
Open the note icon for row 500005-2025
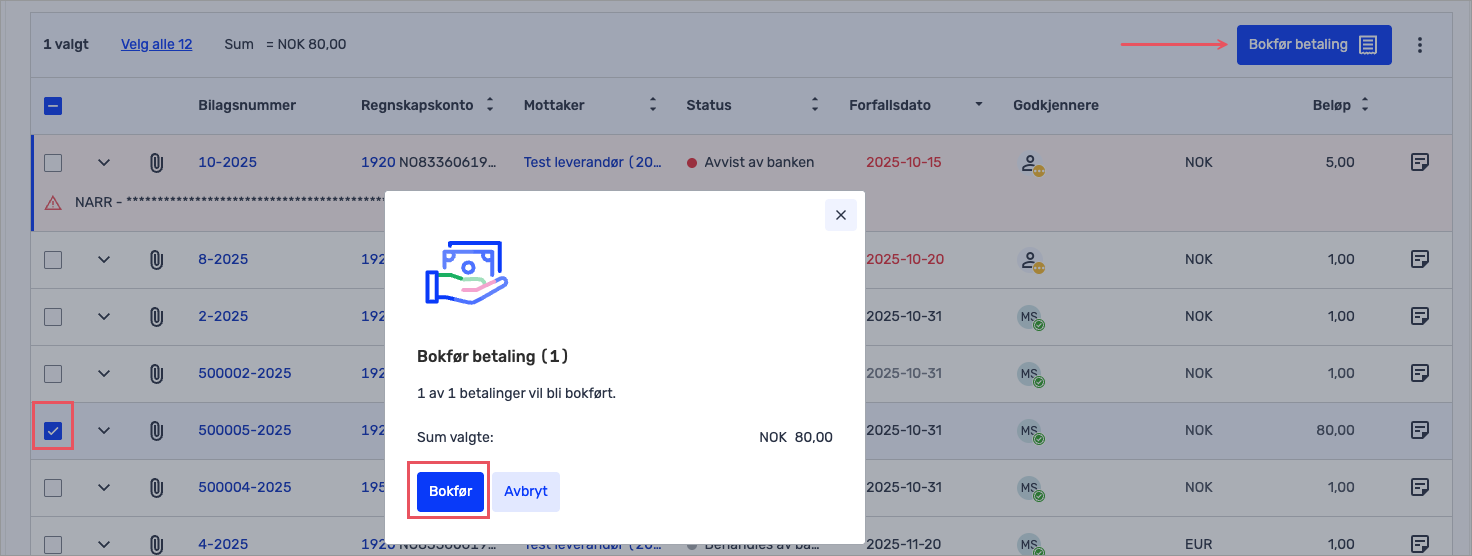pos(1419,430)
